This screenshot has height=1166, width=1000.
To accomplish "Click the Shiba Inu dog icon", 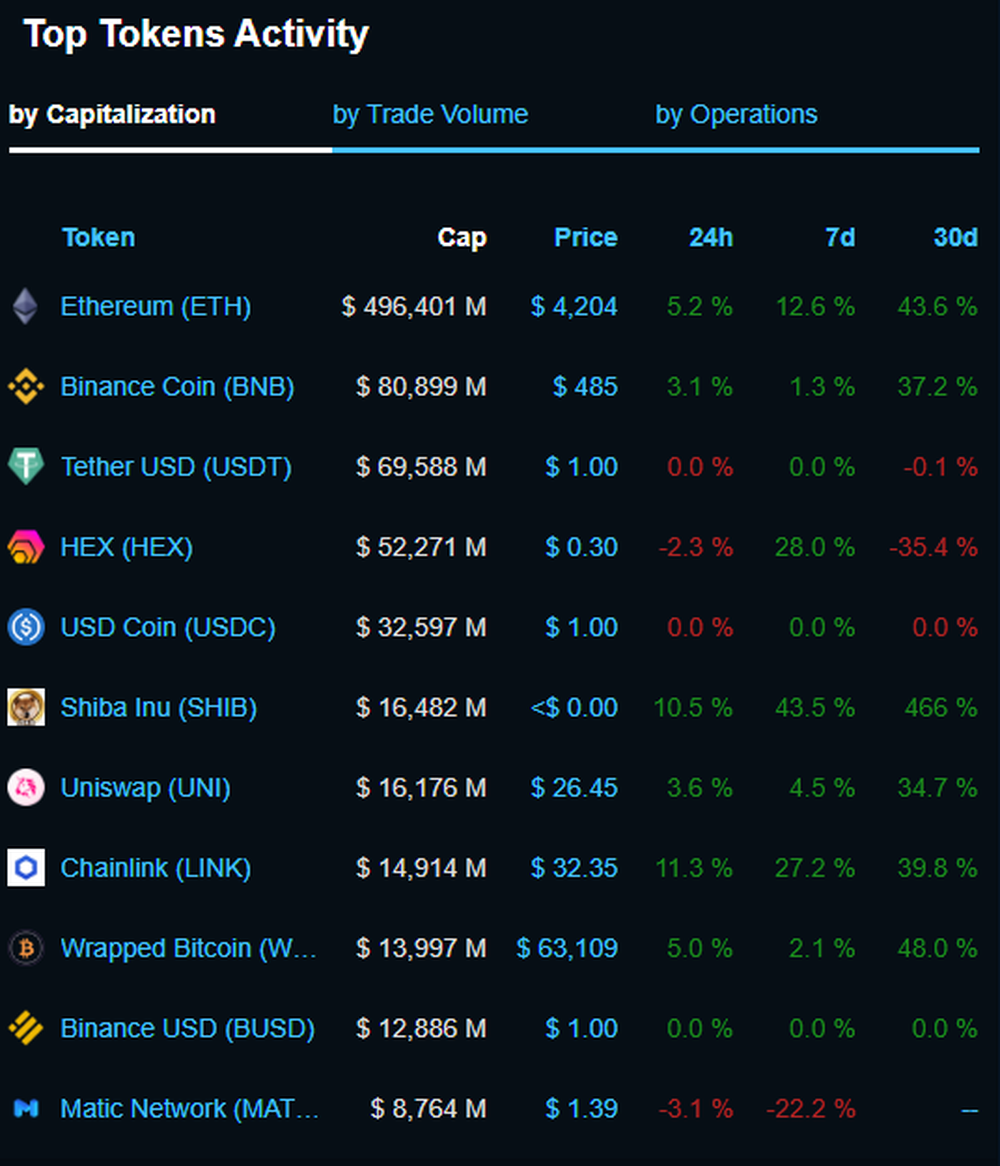I will click(26, 707).
